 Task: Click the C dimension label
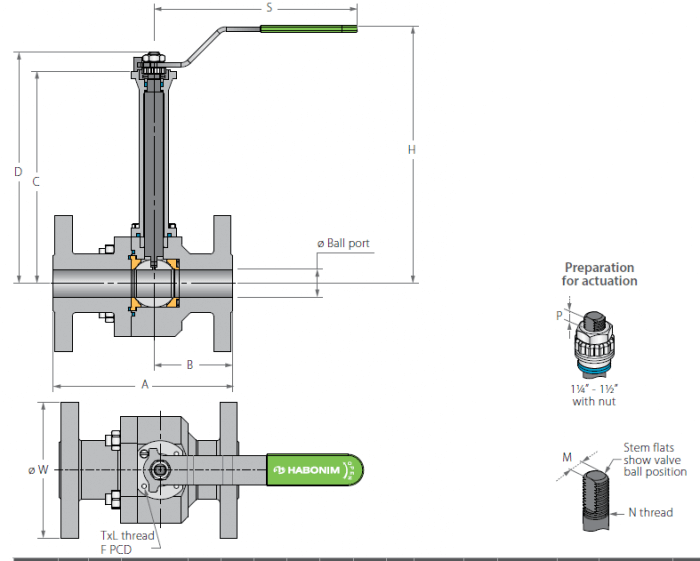tap(36, 182)
